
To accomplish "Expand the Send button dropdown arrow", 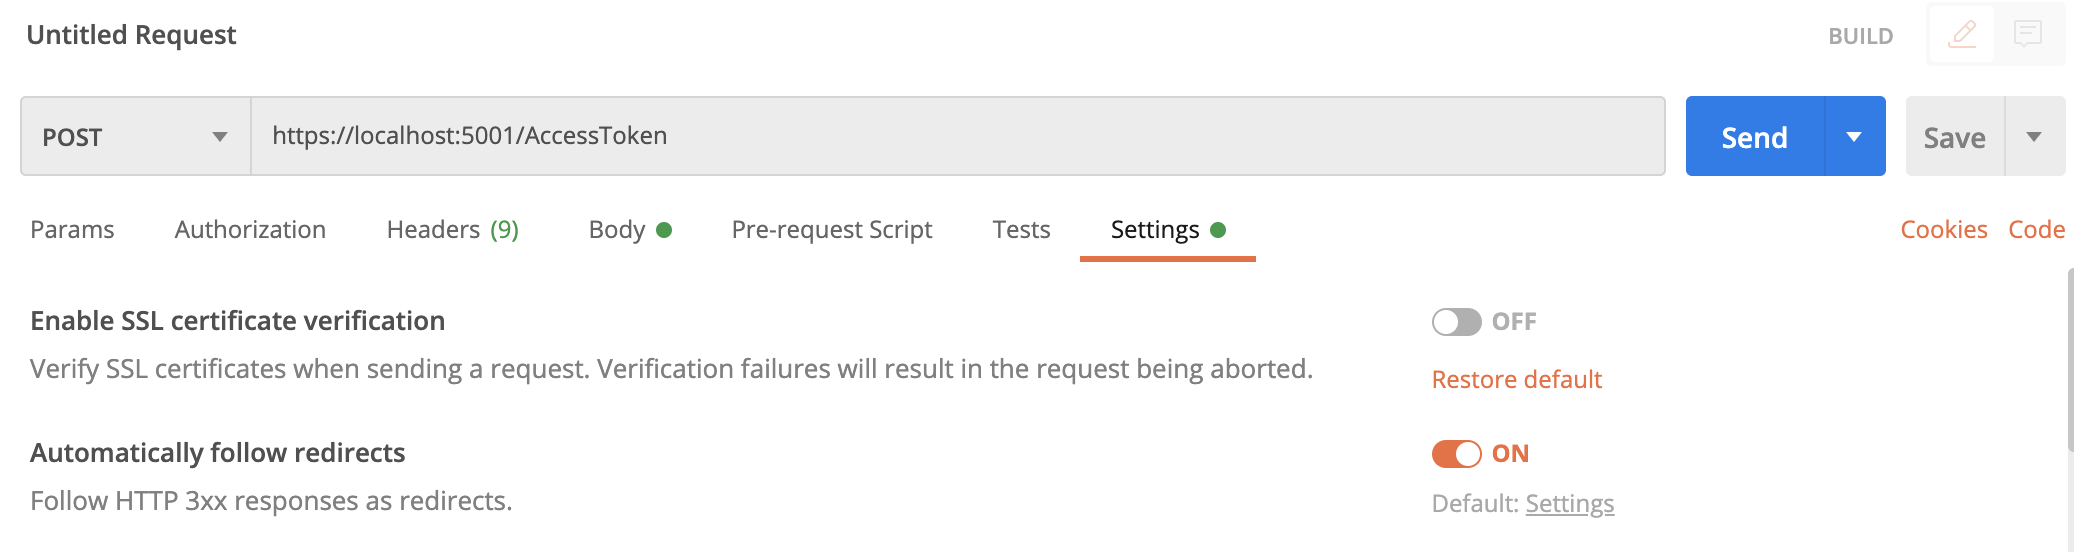I will coord(1855,136).
